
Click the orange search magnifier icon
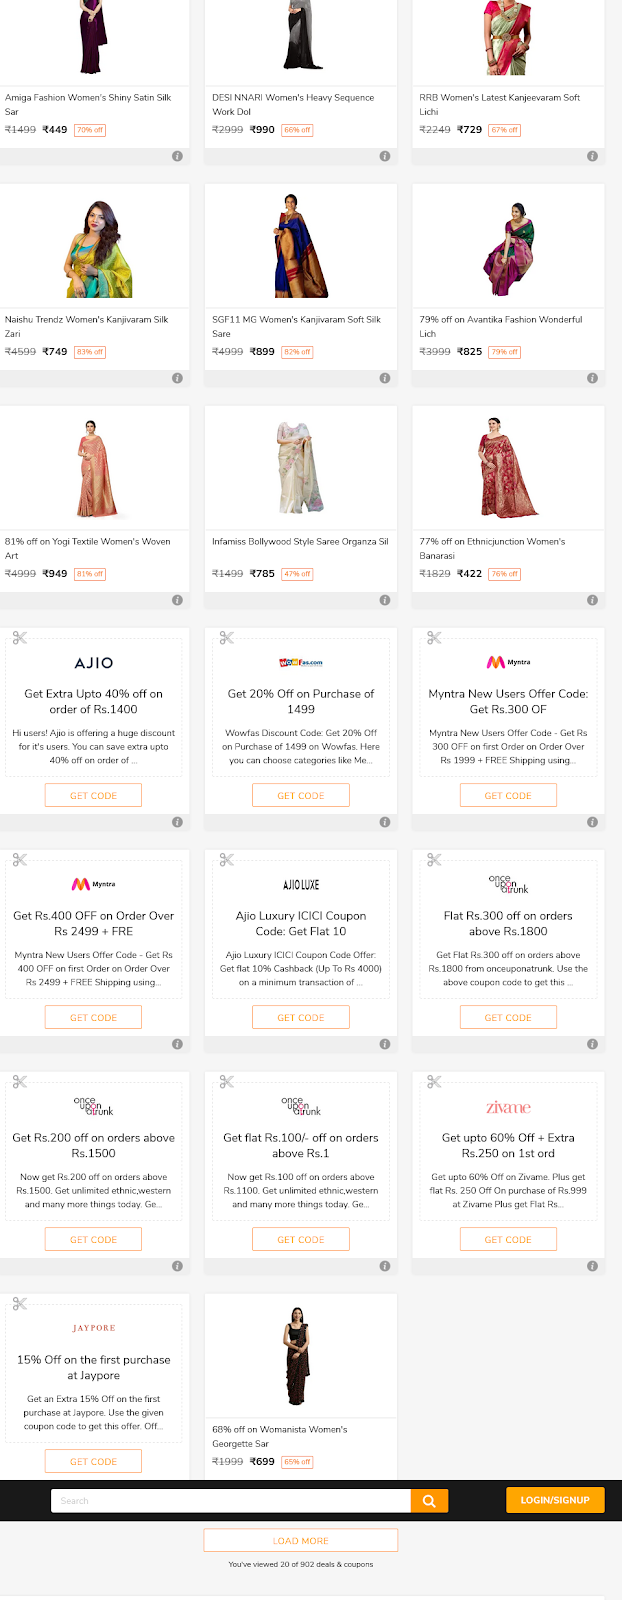[429, 1500]
